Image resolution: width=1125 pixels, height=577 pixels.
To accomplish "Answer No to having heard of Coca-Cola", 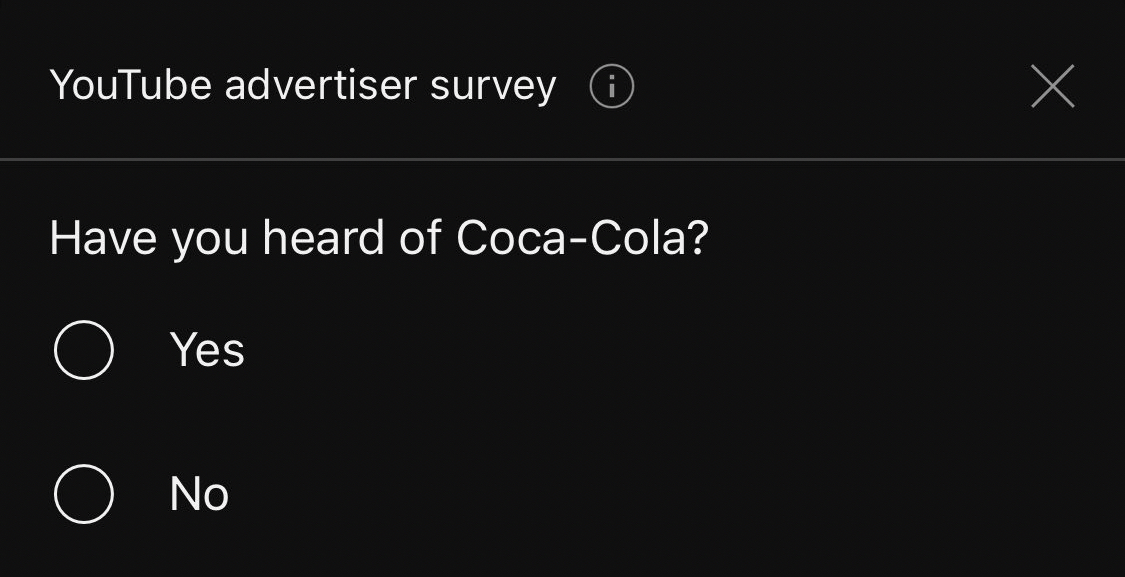I will tap(83, 493).
